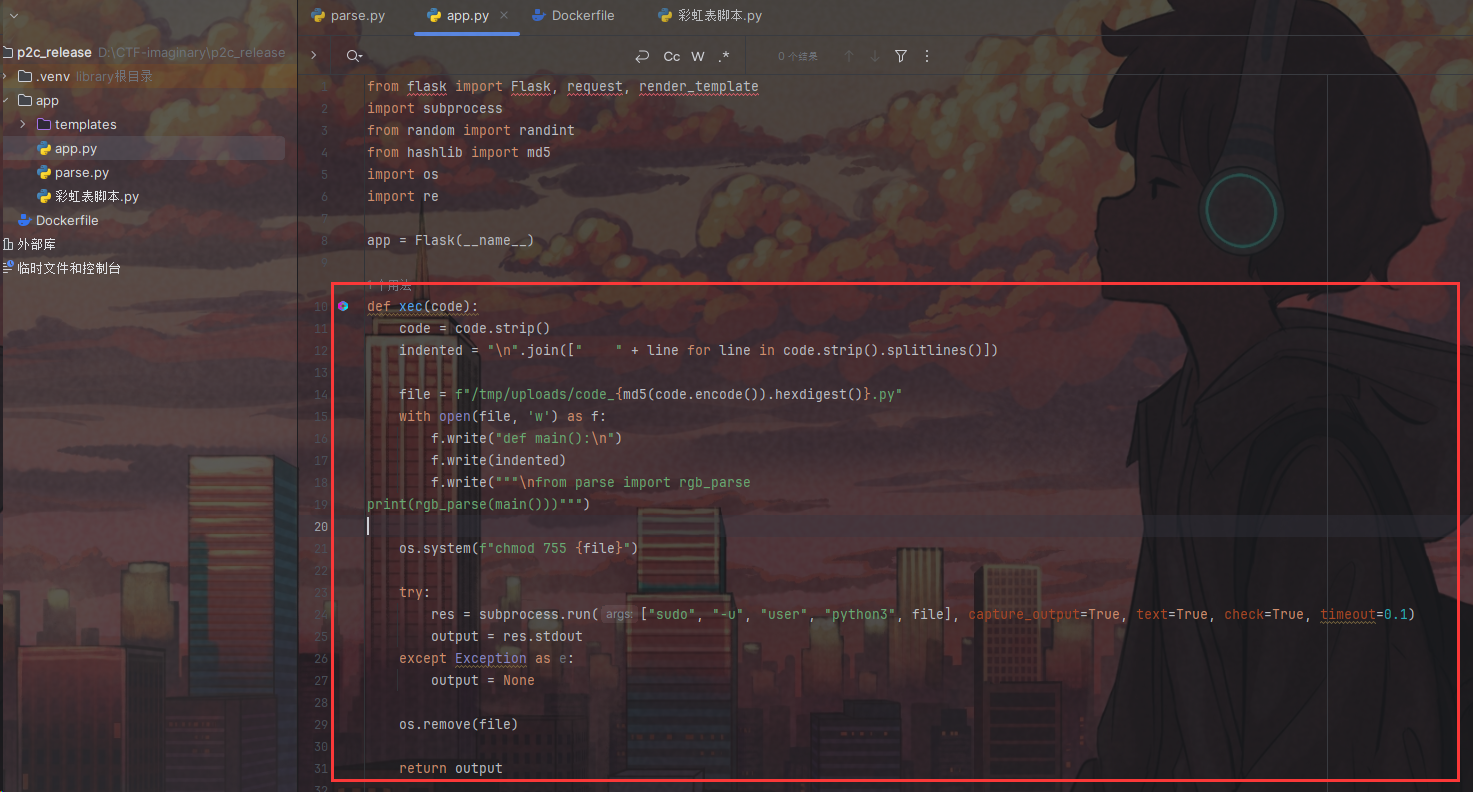Open parse.py in project tree
The height and width of the screenshot is (792, 1473).
81,172
